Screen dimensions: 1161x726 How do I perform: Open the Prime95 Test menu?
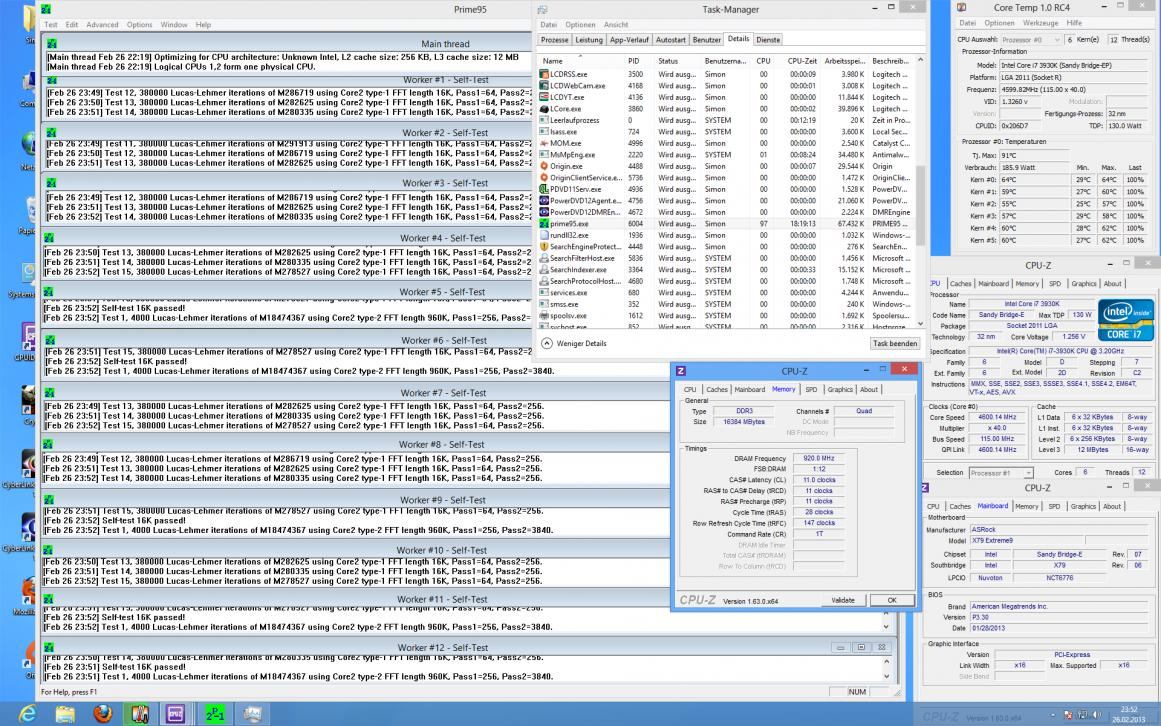click(50, 24)
